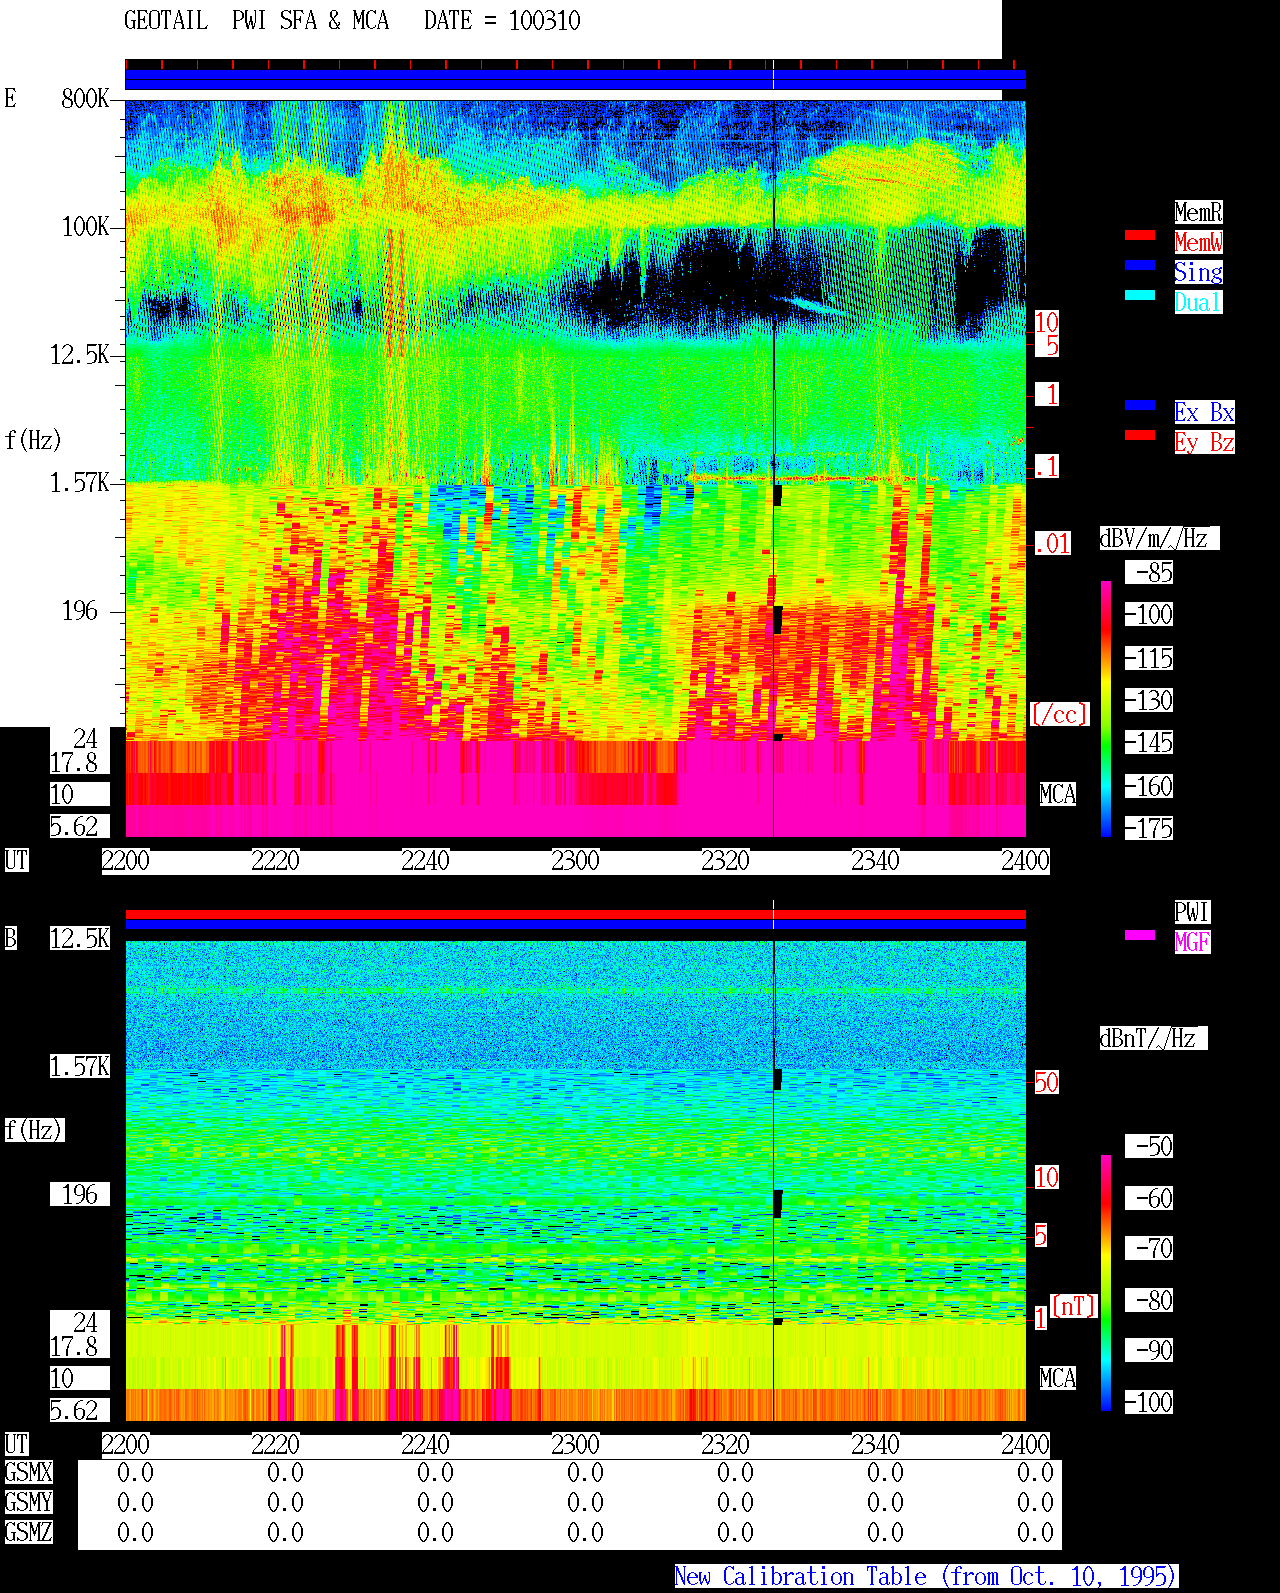Image resolution: width=1280 pixels, height=1593 pixels.
Task: Click the cyan Dual legend swatch
Action: [x=1140, y=295]
